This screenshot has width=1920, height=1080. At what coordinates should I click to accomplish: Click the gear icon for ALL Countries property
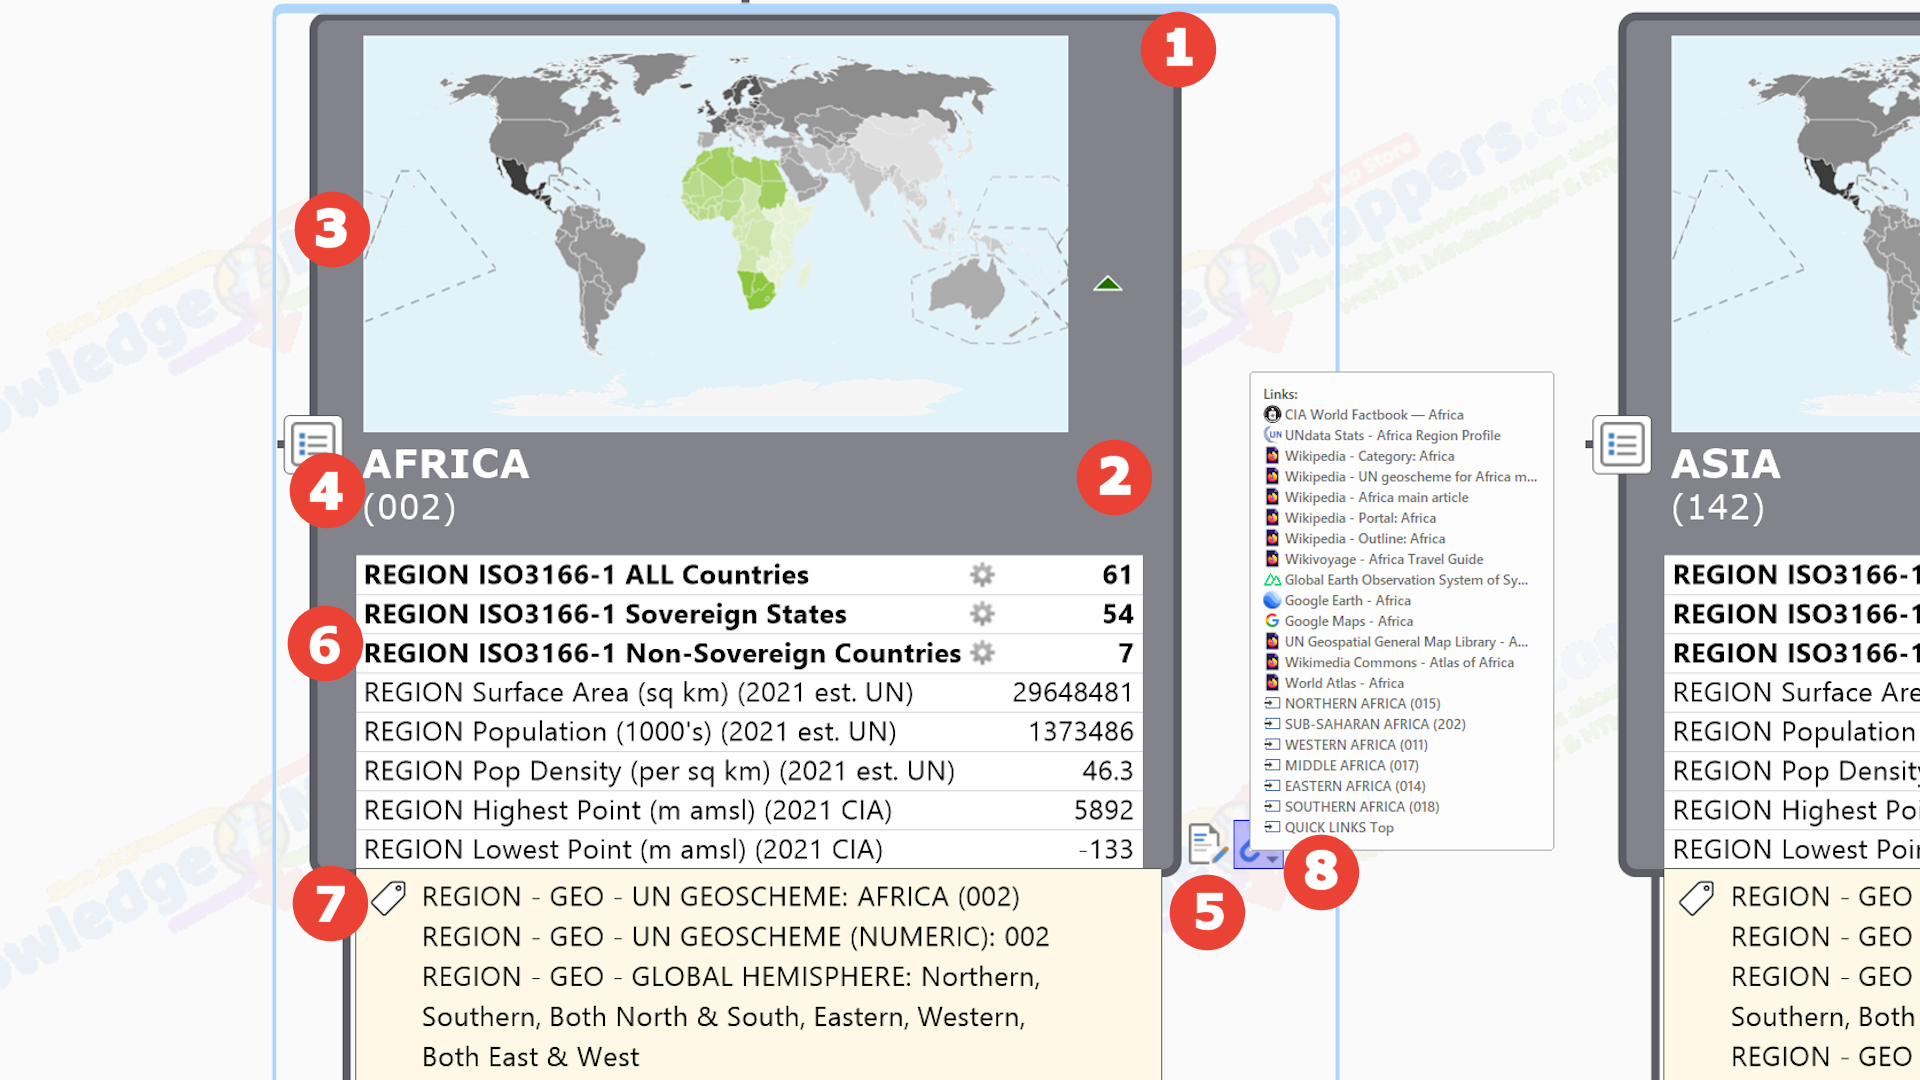click(x=982, y=575)
